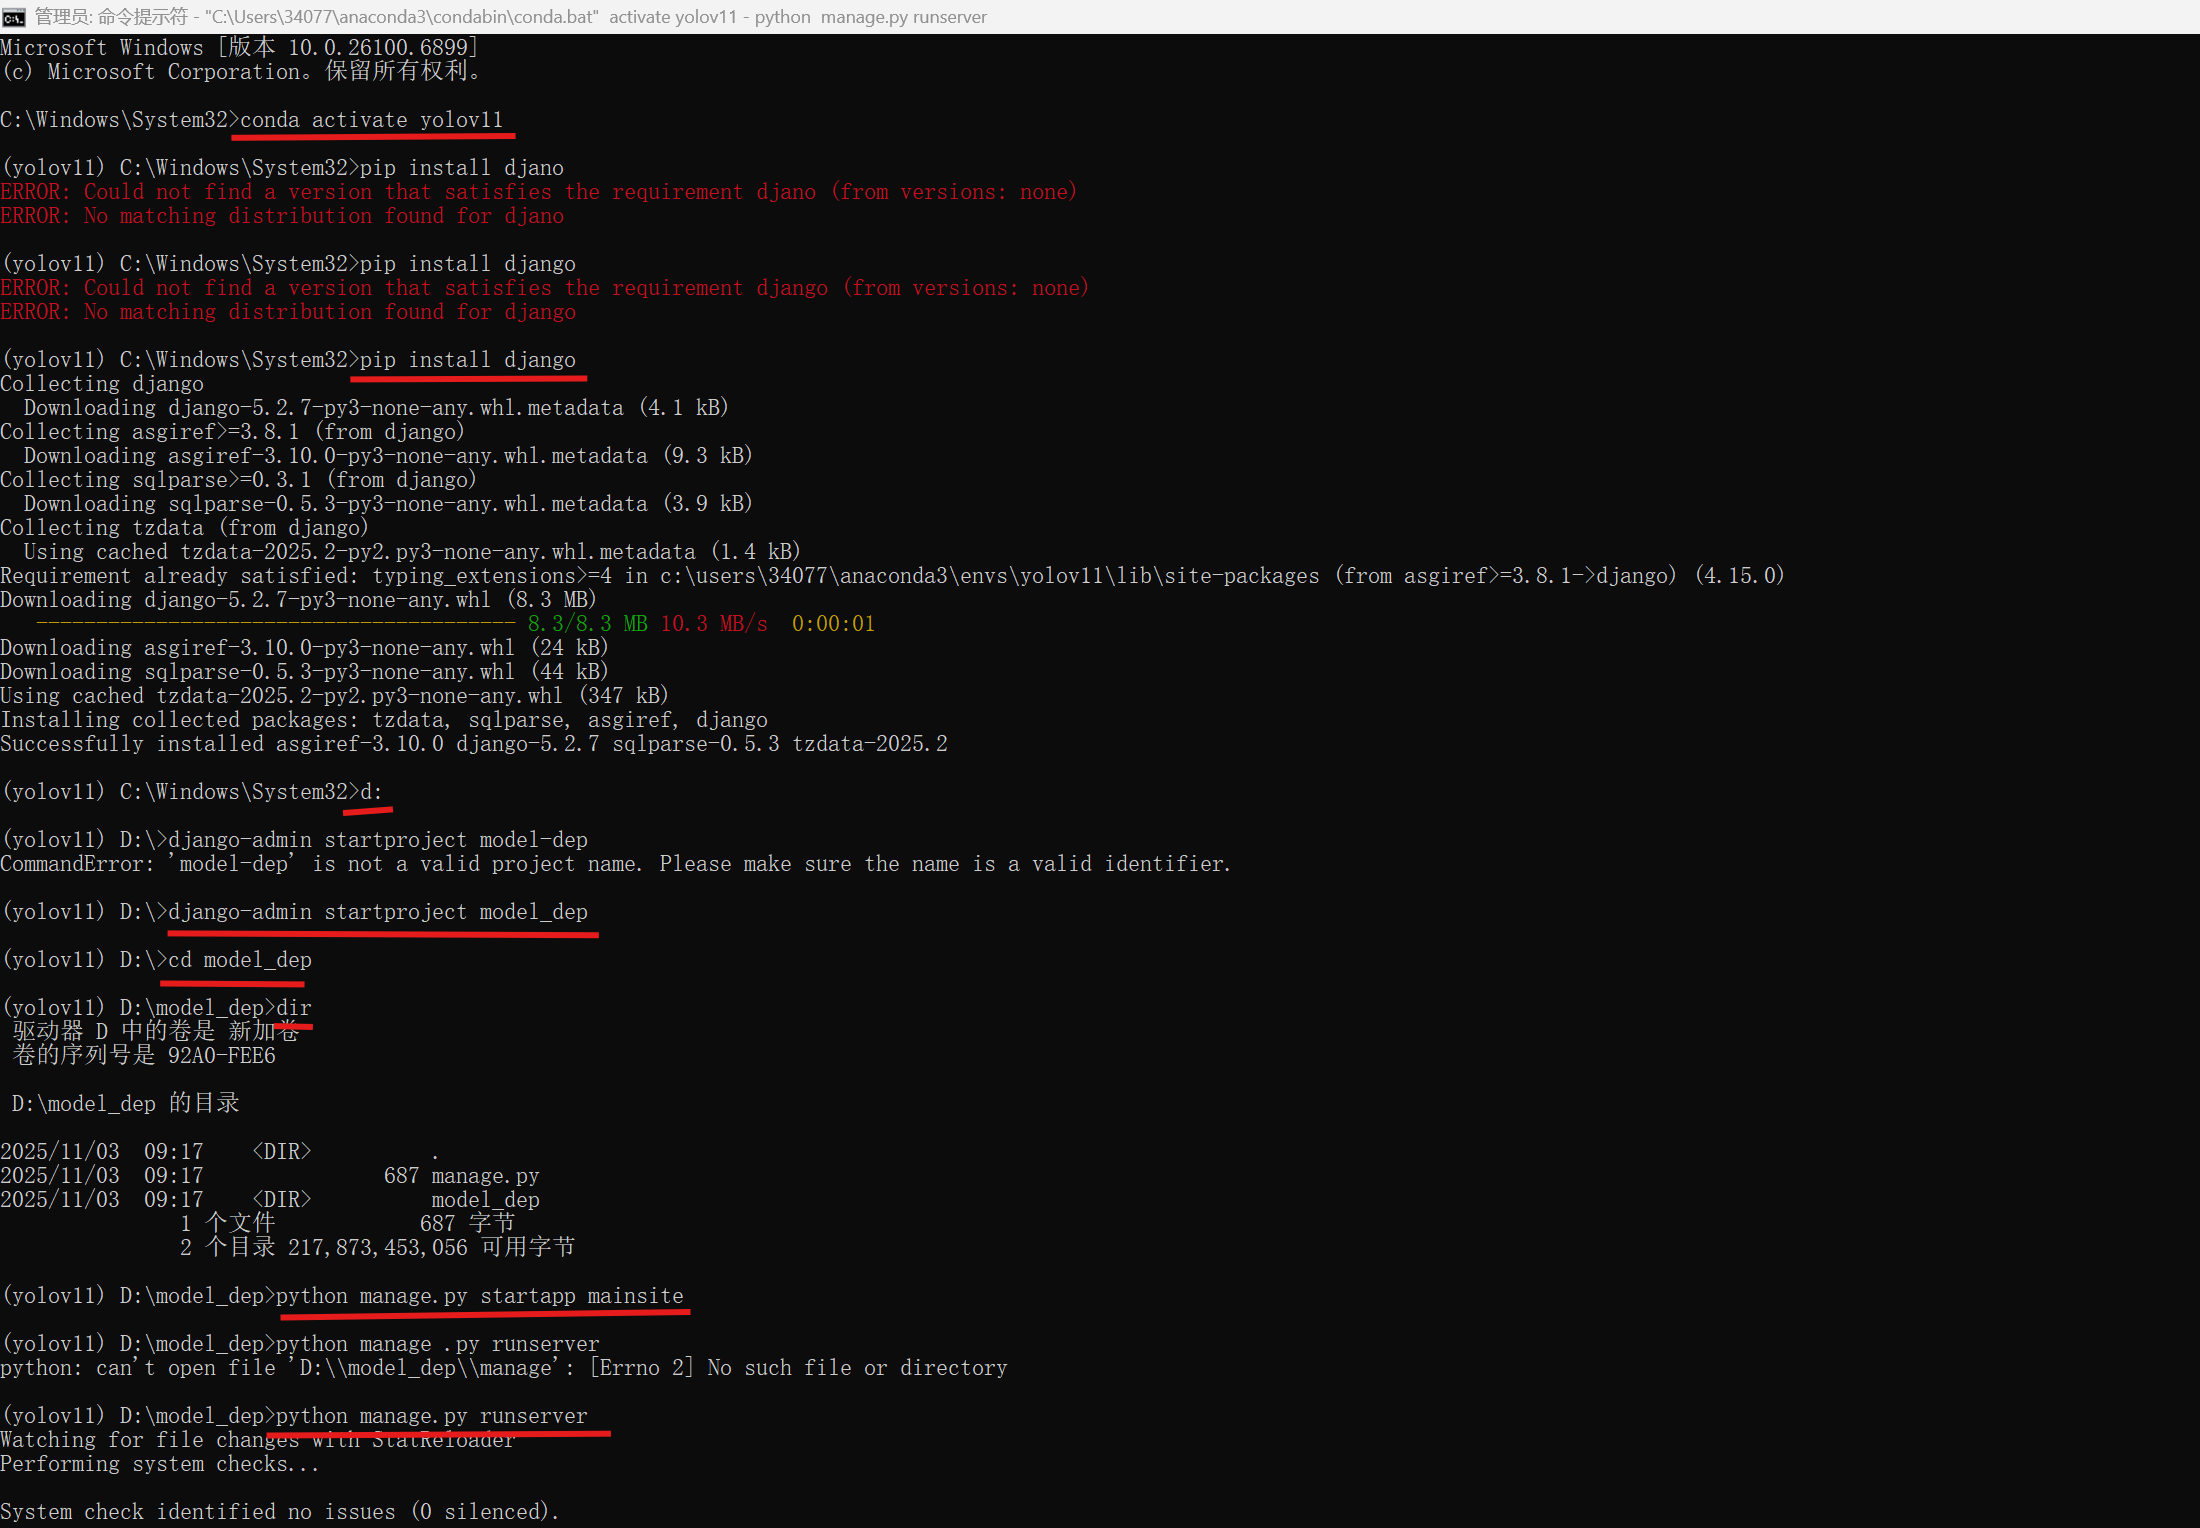Click the final 'python manage.py runserver' command
The width and height of the screenshot is (2200, 1528).
431,1416
